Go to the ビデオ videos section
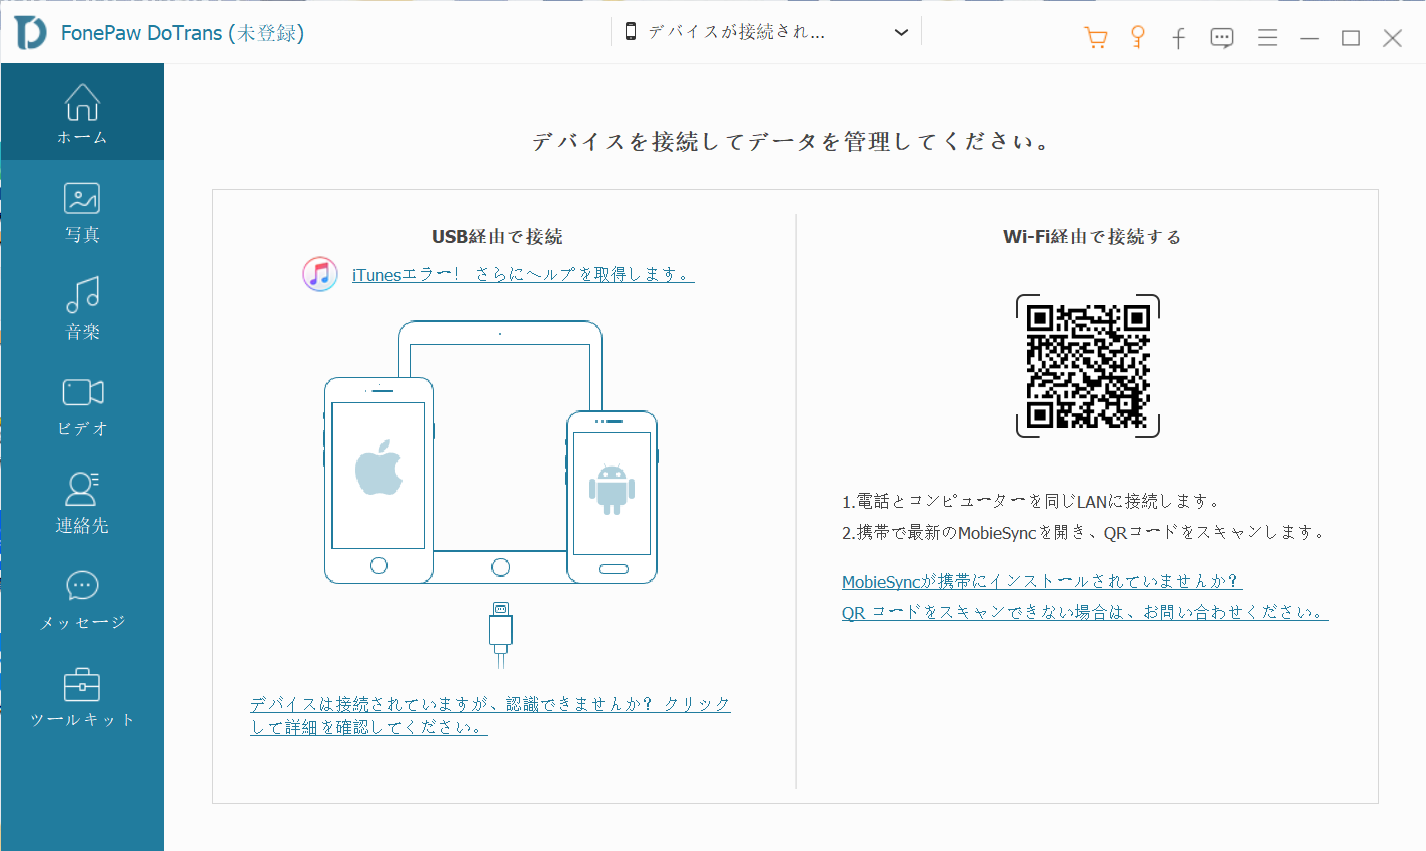 (x=82, y=406)
